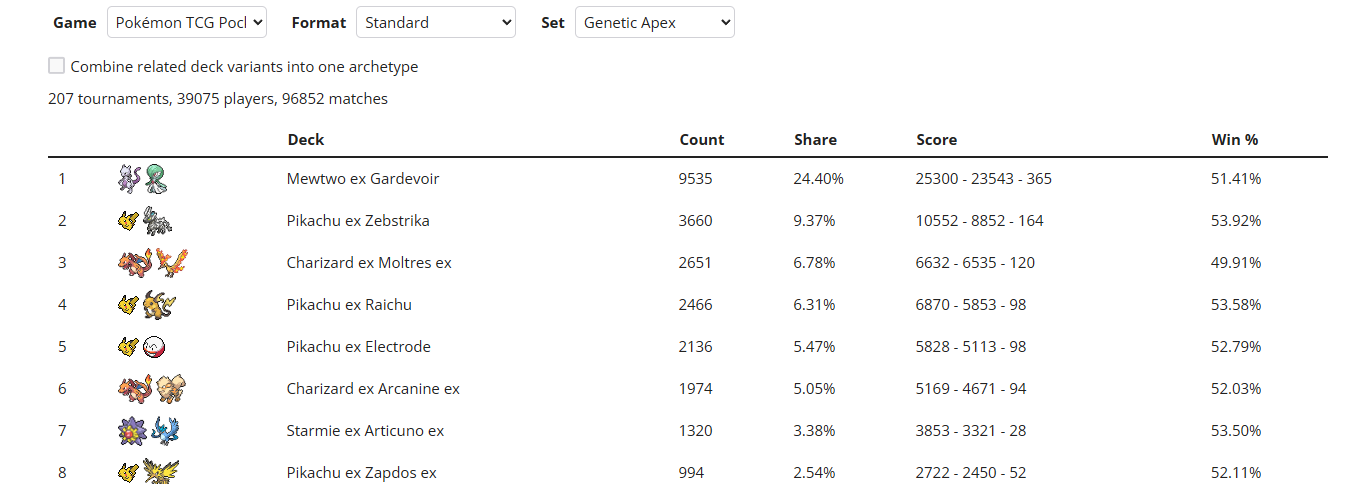The height and width of the screenshot is (484, 1355).
Task: Click the Mewtwo sprite icon in row 1
Action: point(129,179)
